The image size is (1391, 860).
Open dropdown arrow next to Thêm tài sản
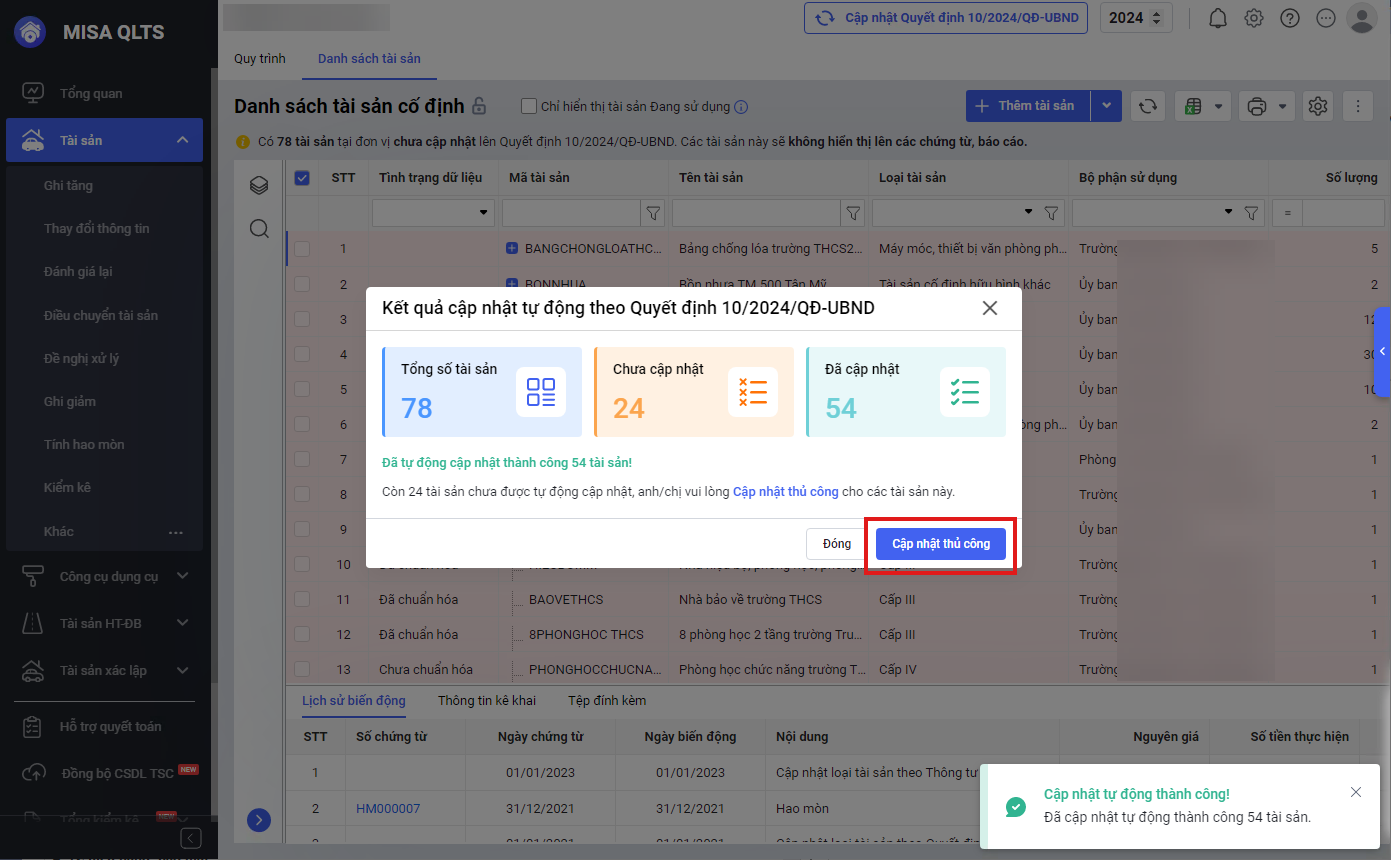[1106, 106]
